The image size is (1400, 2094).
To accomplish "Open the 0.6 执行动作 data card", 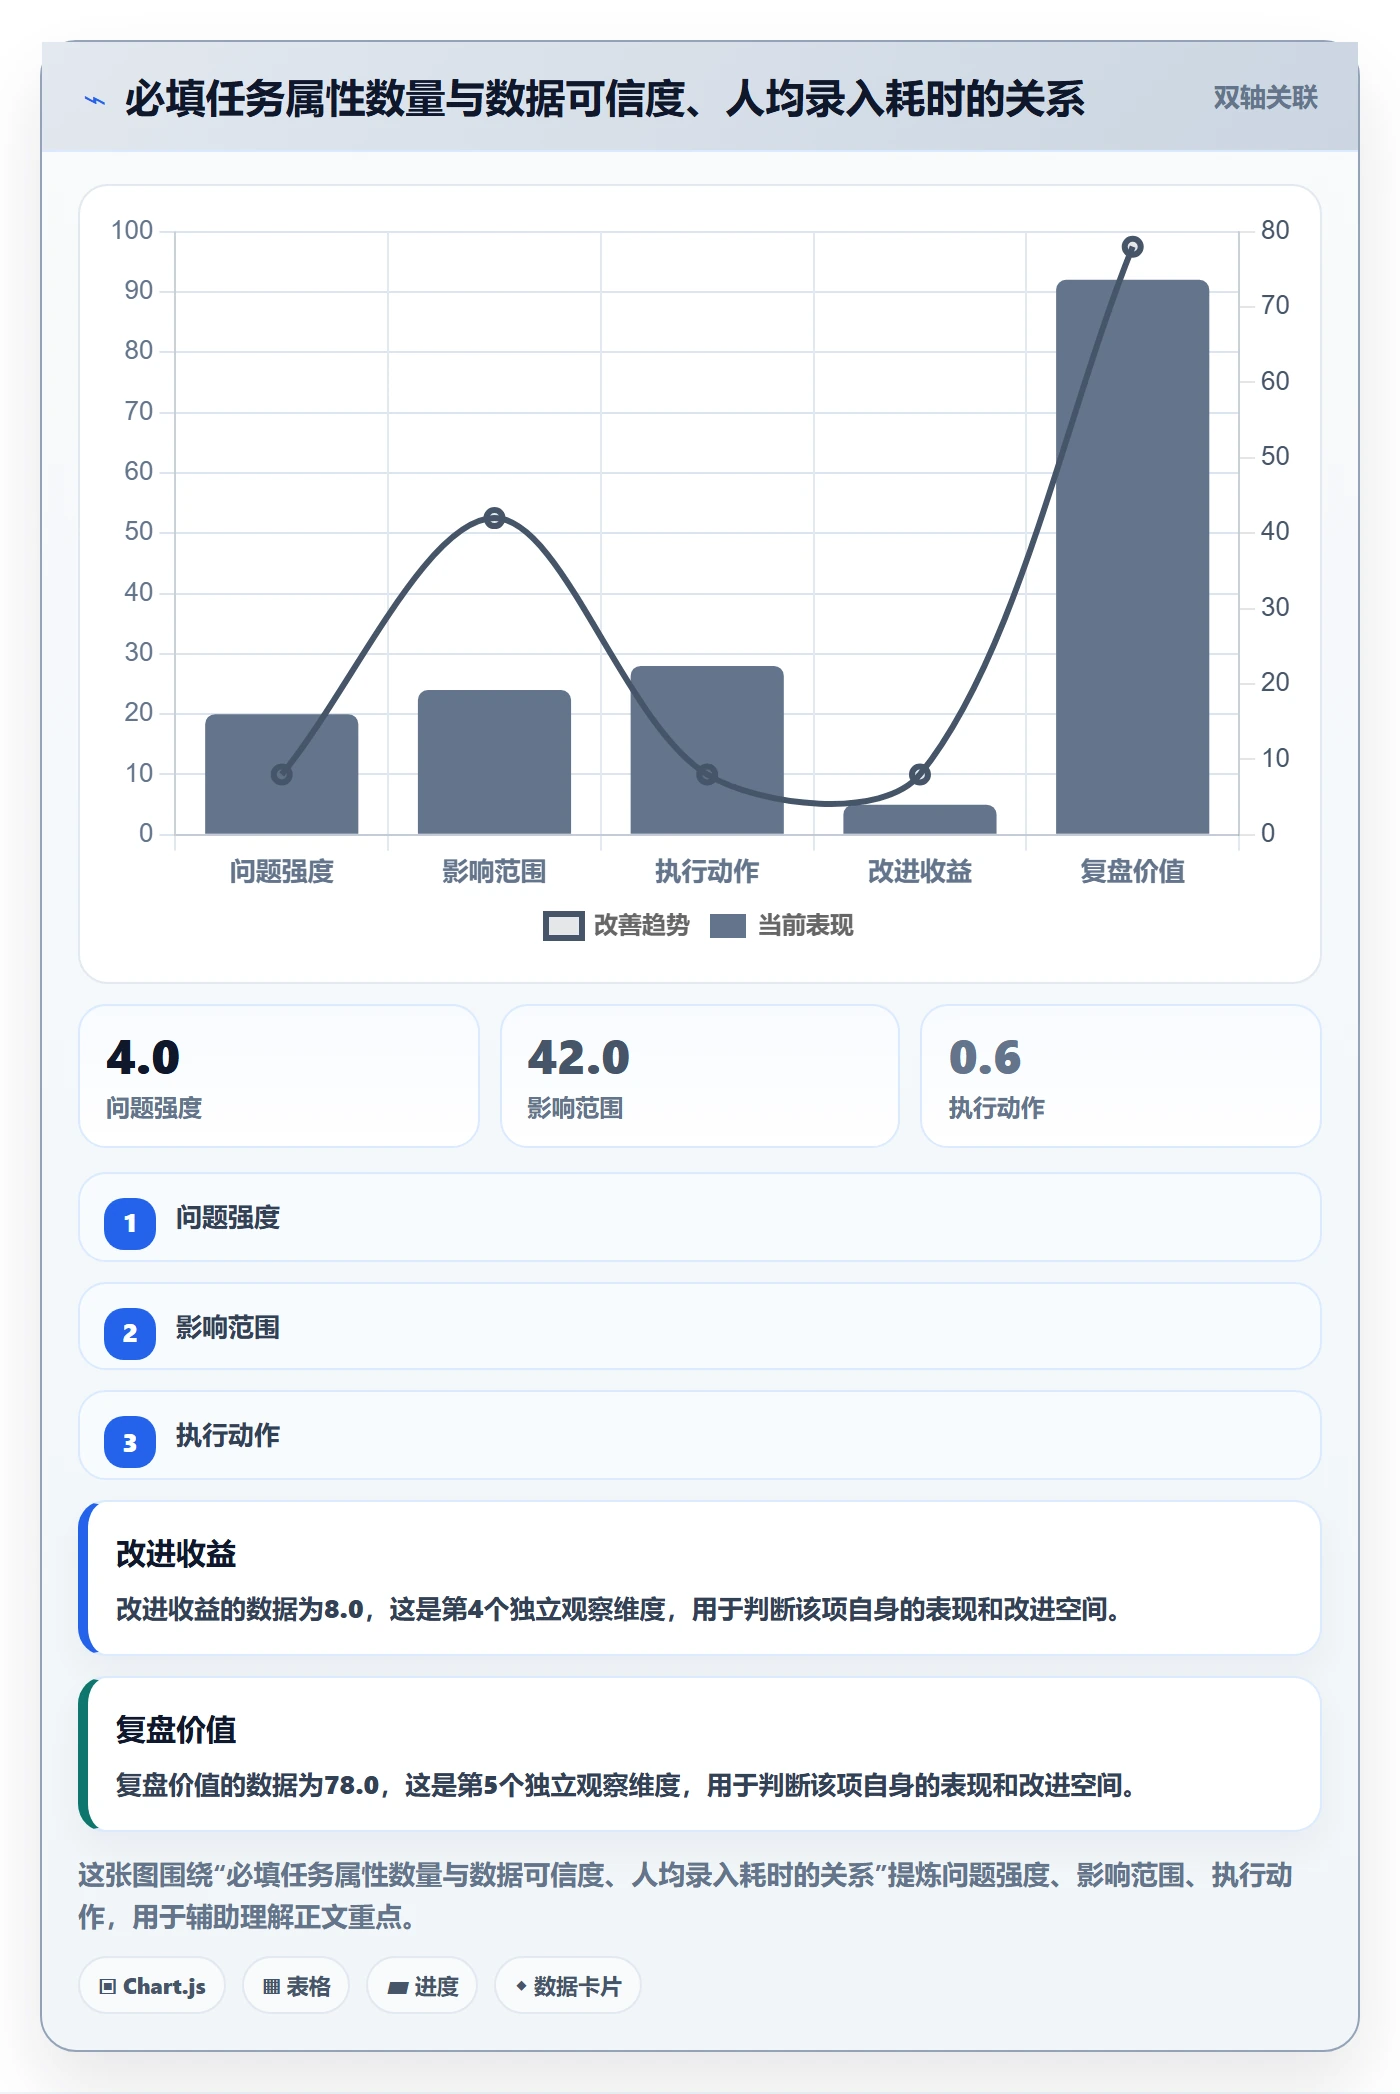I will [x=1121, y=1076].
